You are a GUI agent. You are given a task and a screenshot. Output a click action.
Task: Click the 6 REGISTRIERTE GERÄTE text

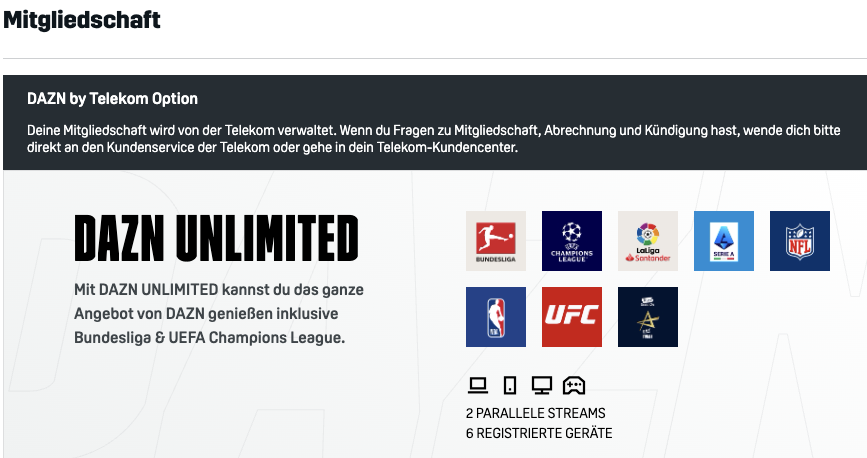(539, 433)
